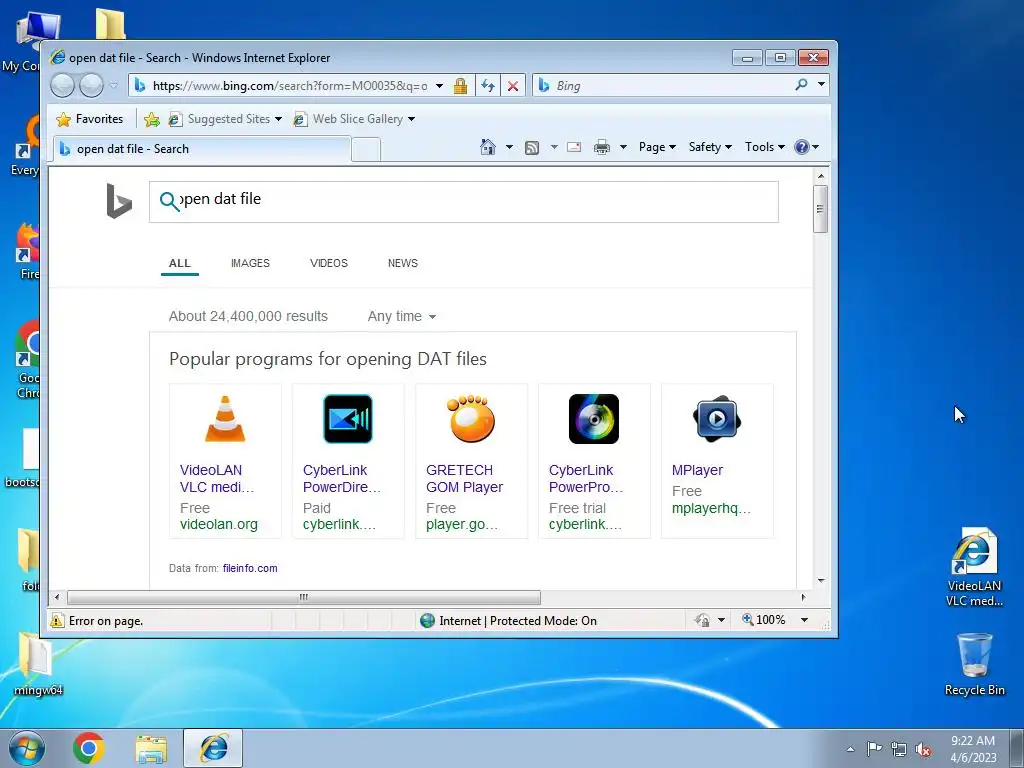Click the IE Back navigation button
Viewport: 1024px width, 768px height.
point(63,86)
